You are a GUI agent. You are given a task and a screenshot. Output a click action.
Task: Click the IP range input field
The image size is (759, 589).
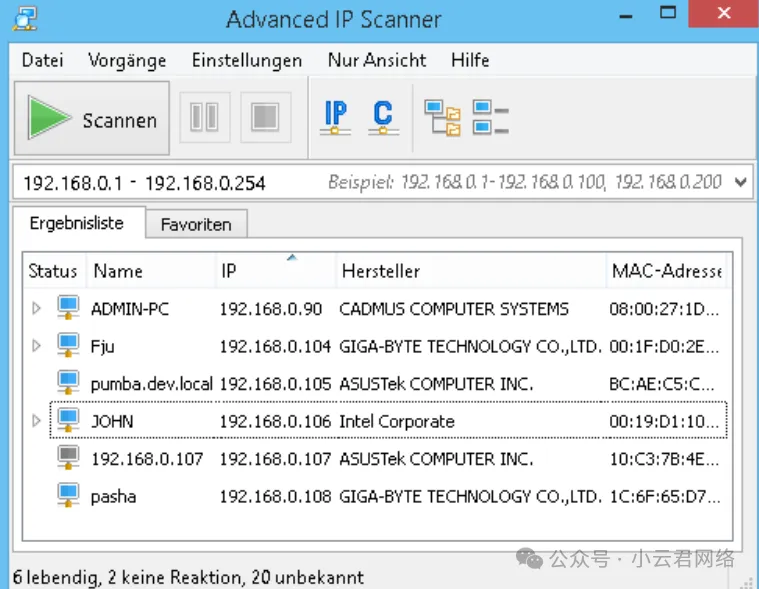(160, 183)
